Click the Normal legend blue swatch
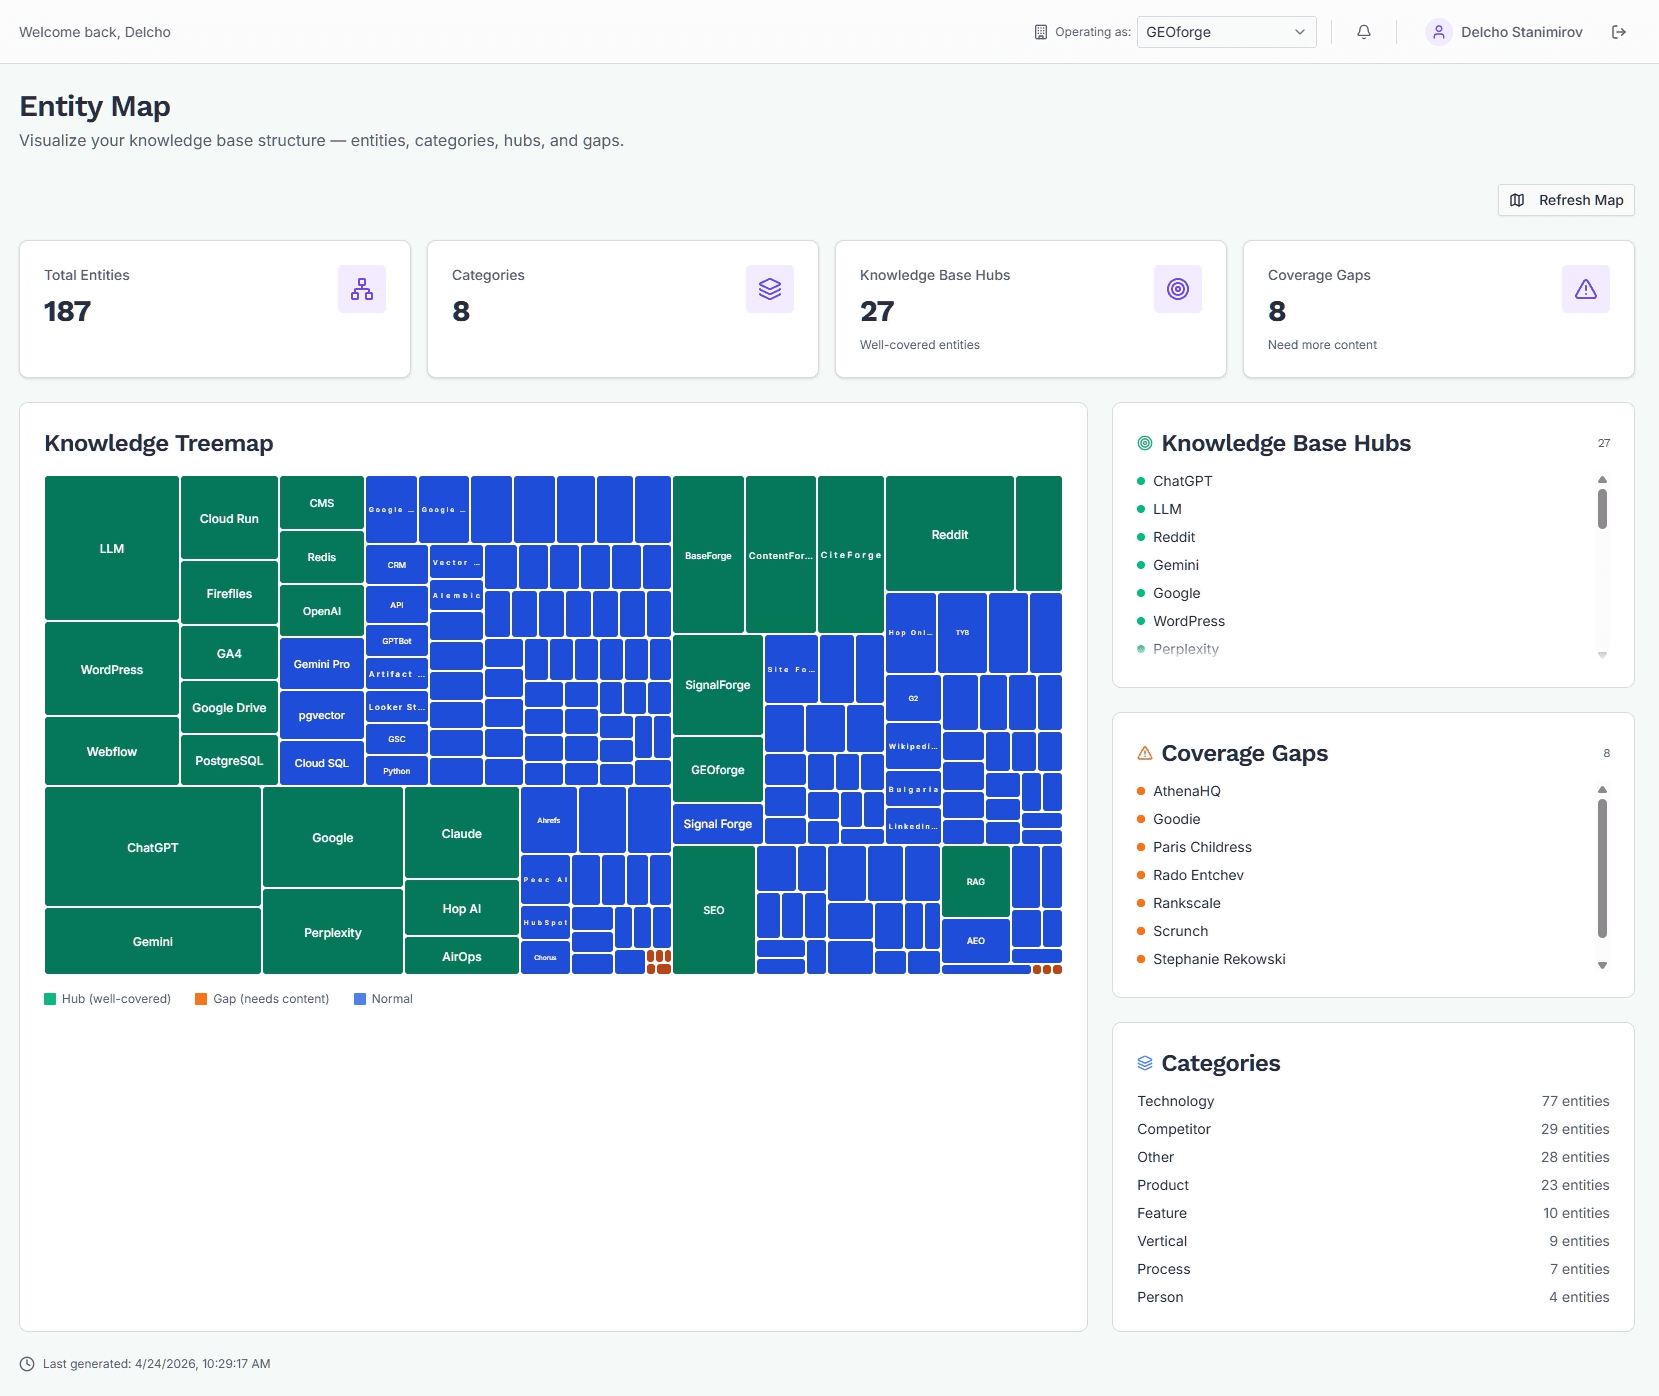The width and height of the screenshot is (1659, 1396). tap(360, 999)
